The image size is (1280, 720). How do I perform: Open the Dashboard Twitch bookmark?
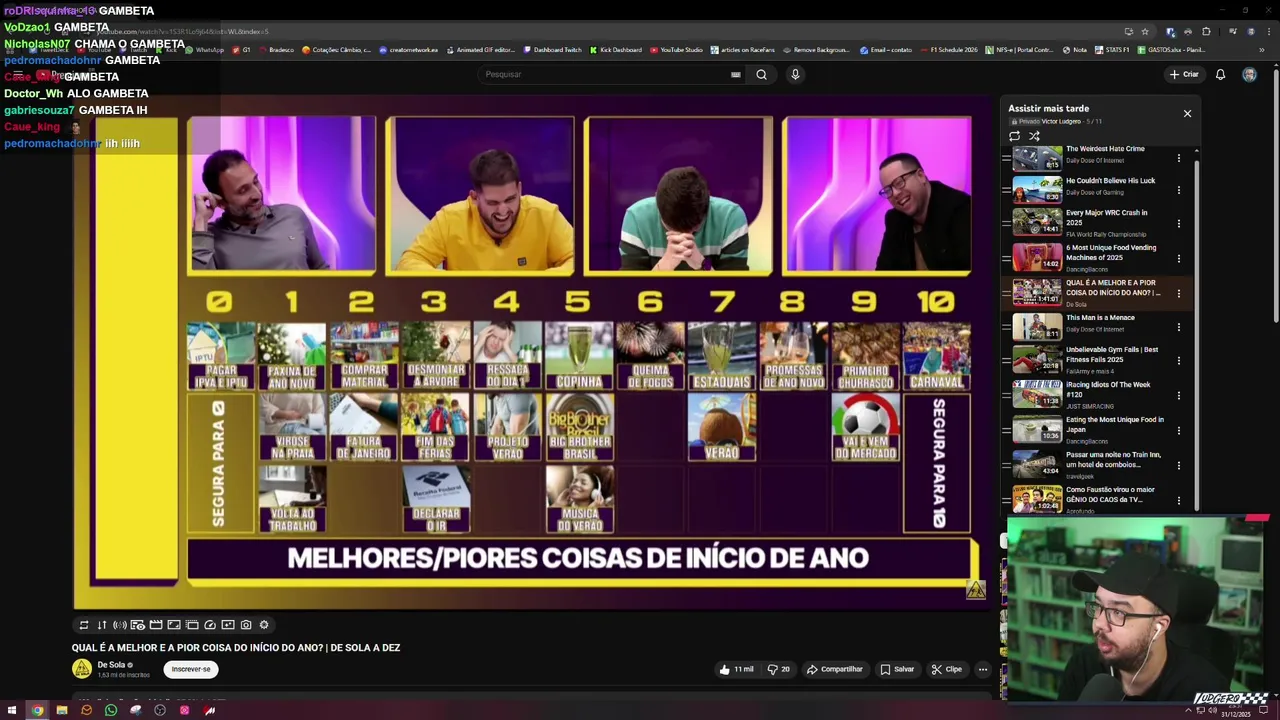click(x=552, y=49)
